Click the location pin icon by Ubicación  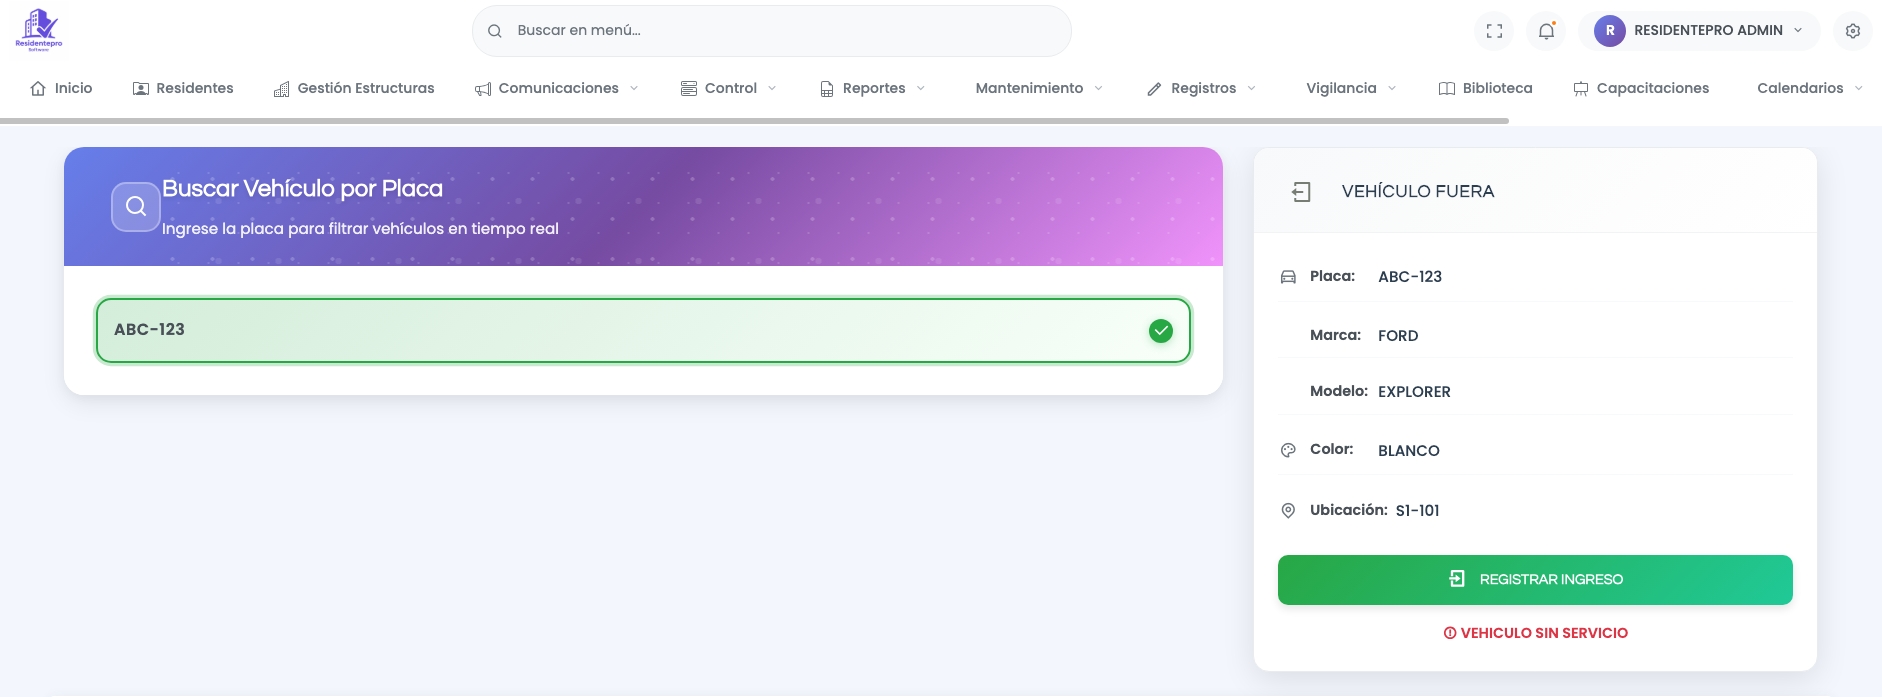(x=1288, y=511)
